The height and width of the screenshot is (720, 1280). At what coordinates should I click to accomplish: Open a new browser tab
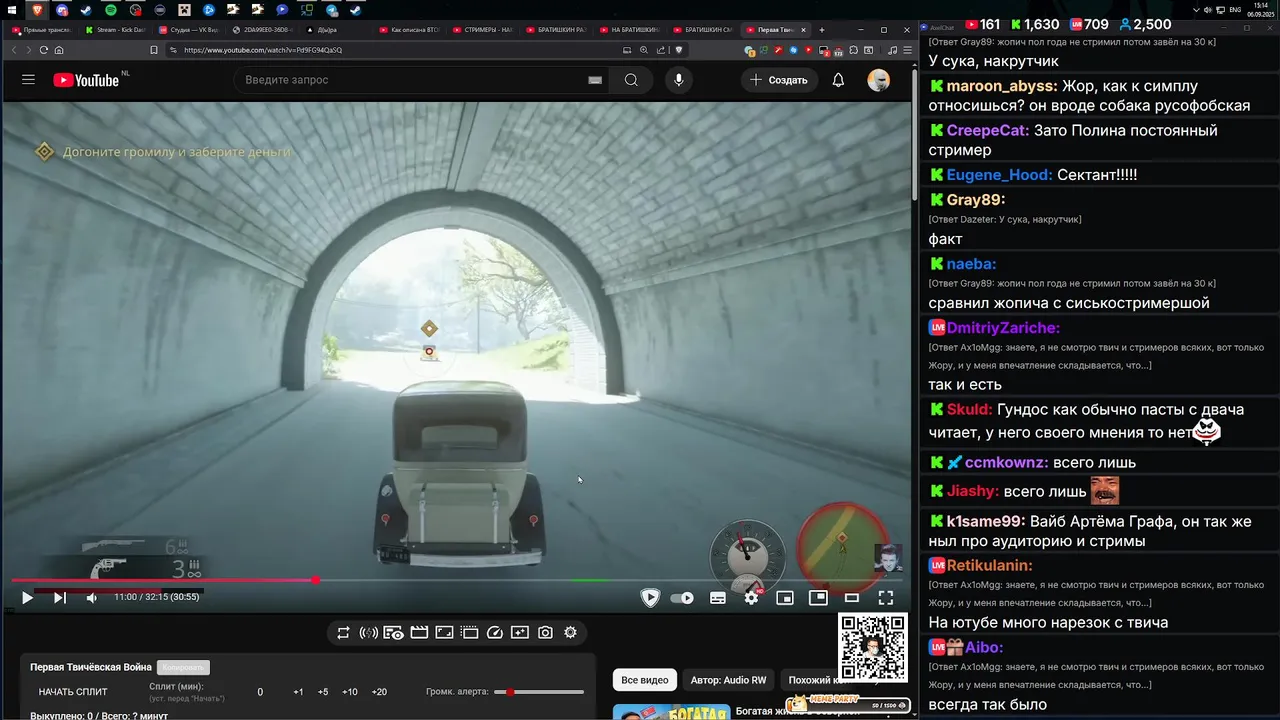822,30
